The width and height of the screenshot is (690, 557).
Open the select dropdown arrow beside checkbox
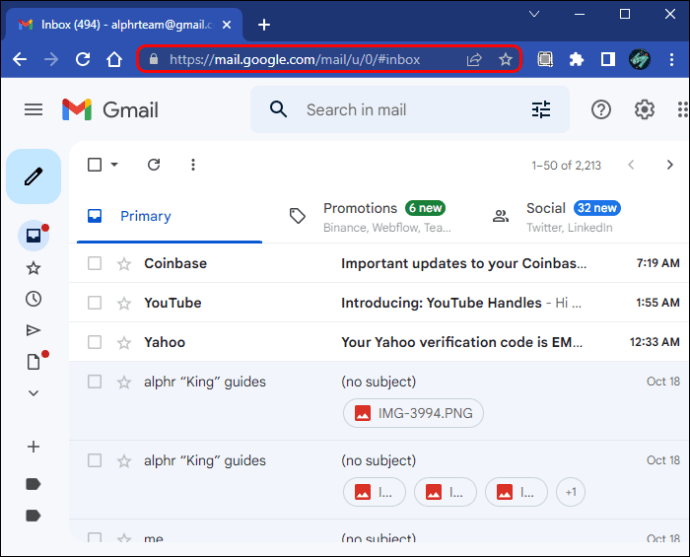(x=114, y=165)
